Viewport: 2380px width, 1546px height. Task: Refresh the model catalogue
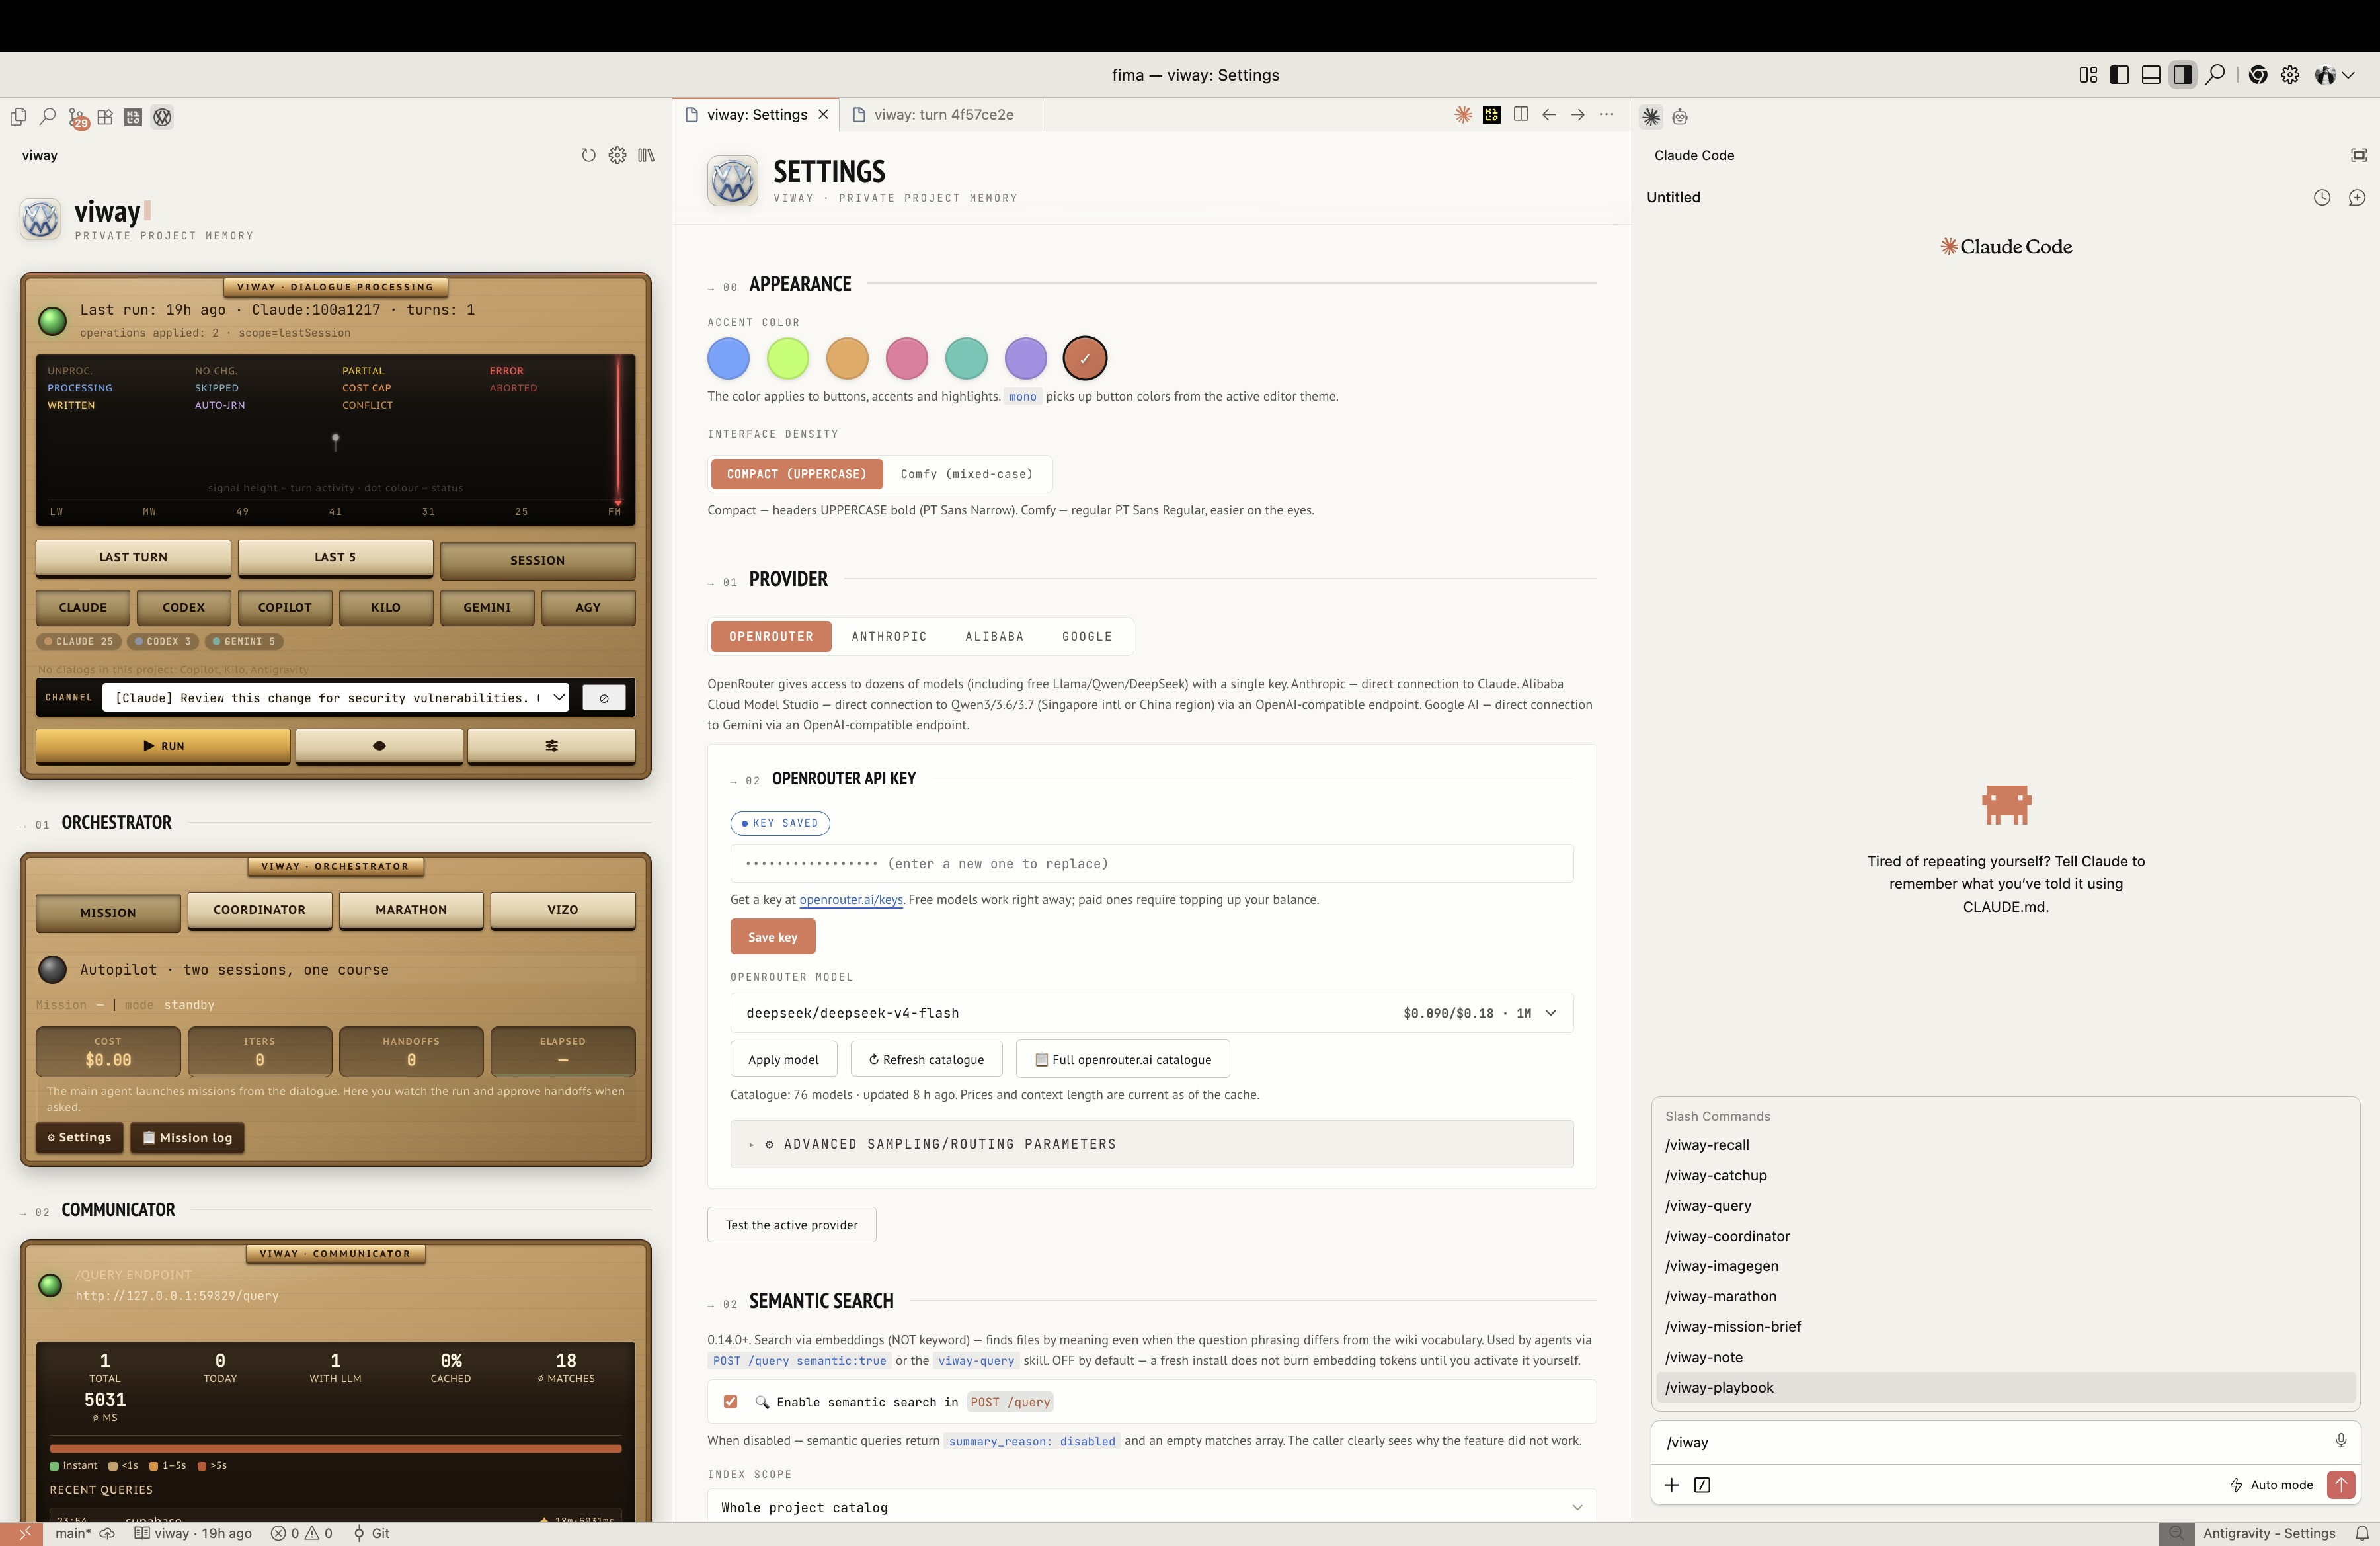coord(926,1060)
